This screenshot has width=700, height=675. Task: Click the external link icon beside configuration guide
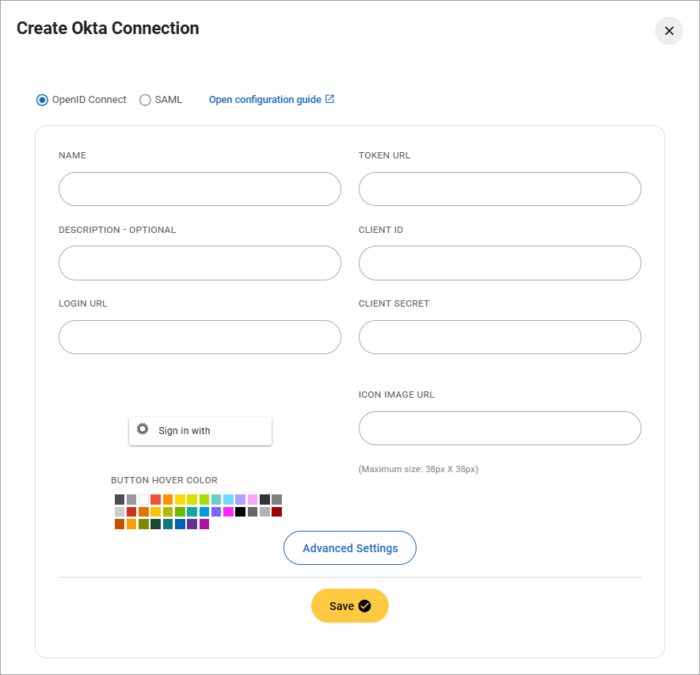(330, 99)
